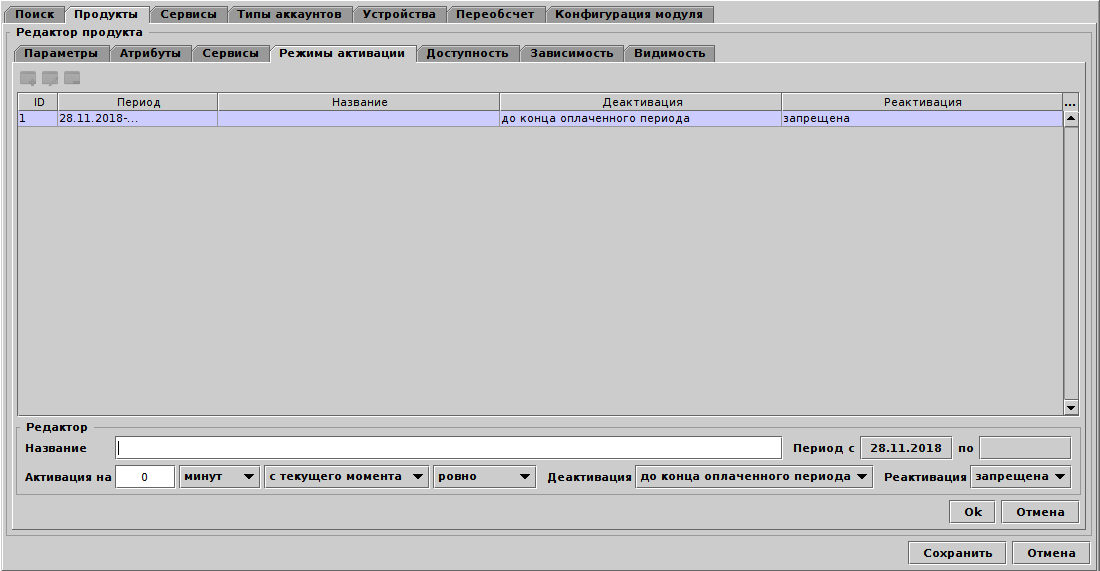The image size is (1100, 571).
Task: Open the Доступность sub-tab
Action: tap(467, 53)
